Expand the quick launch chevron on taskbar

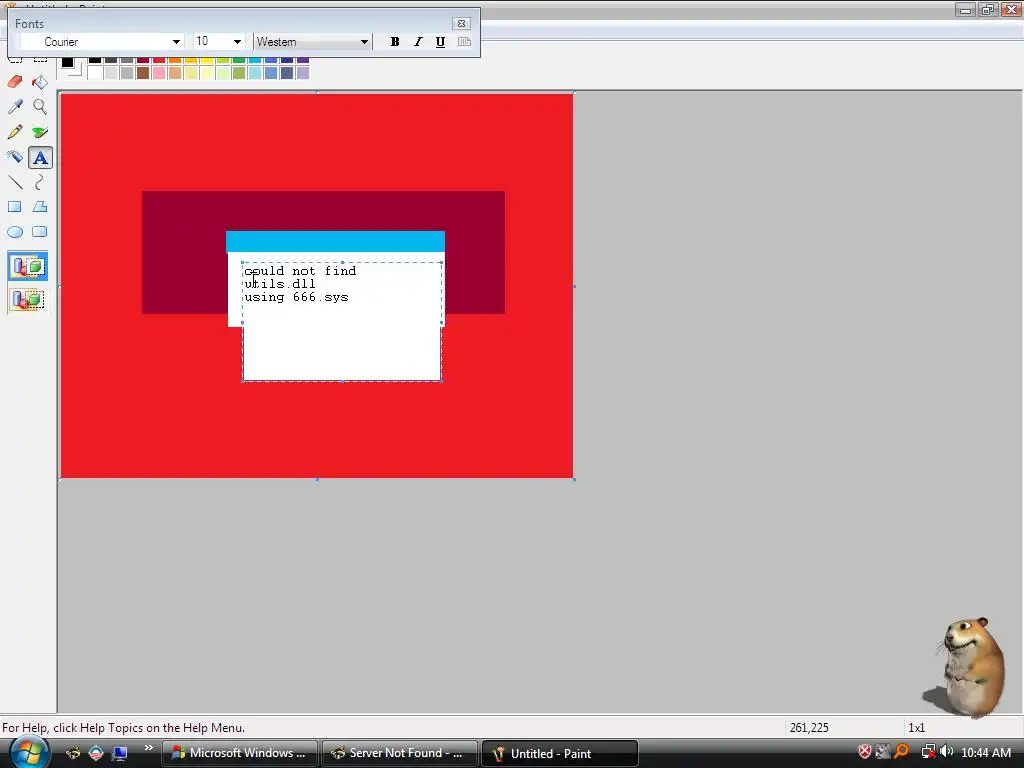[x=148, y=748]
